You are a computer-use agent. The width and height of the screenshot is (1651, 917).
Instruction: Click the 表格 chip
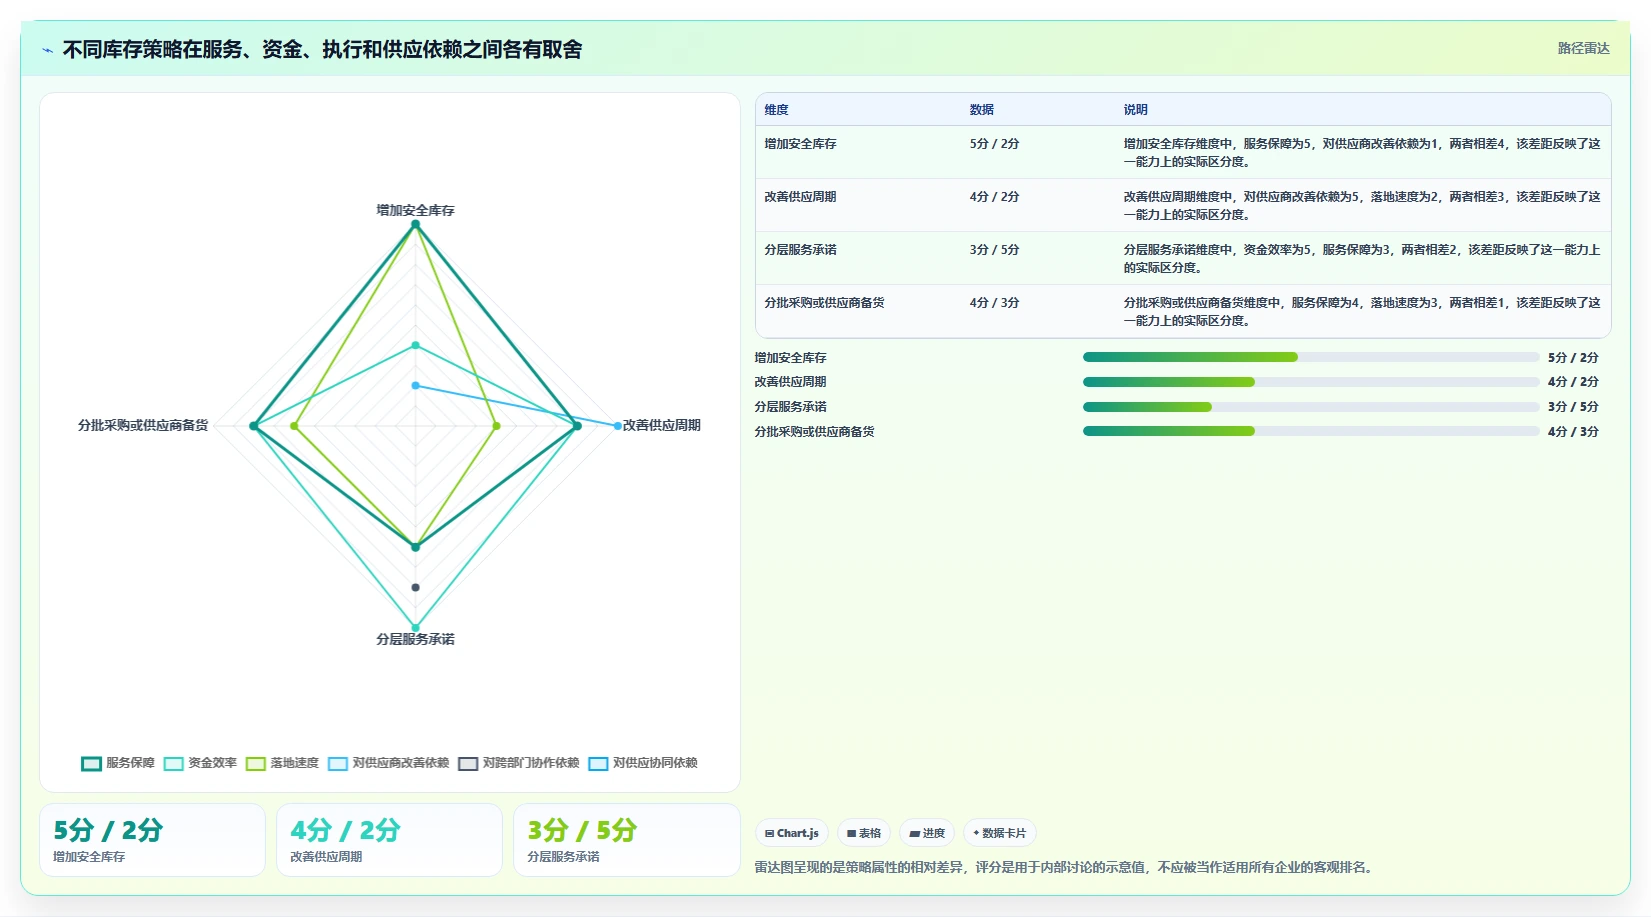864,833
